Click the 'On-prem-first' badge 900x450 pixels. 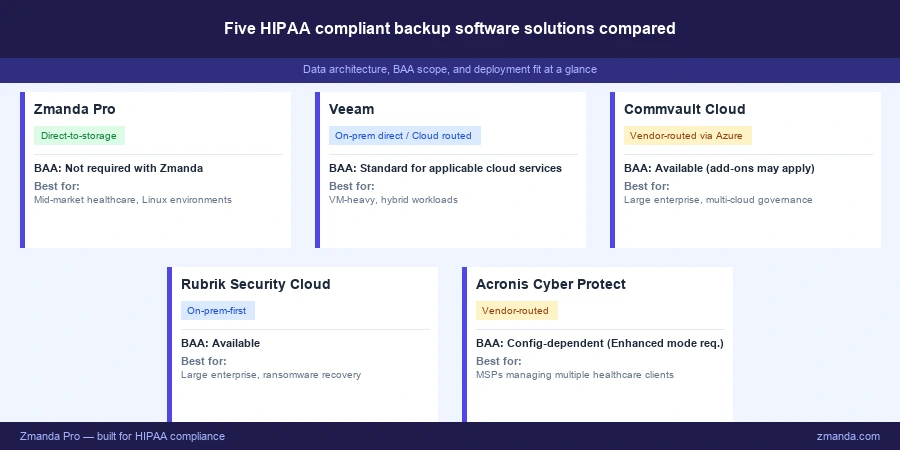tap(218, 311)
